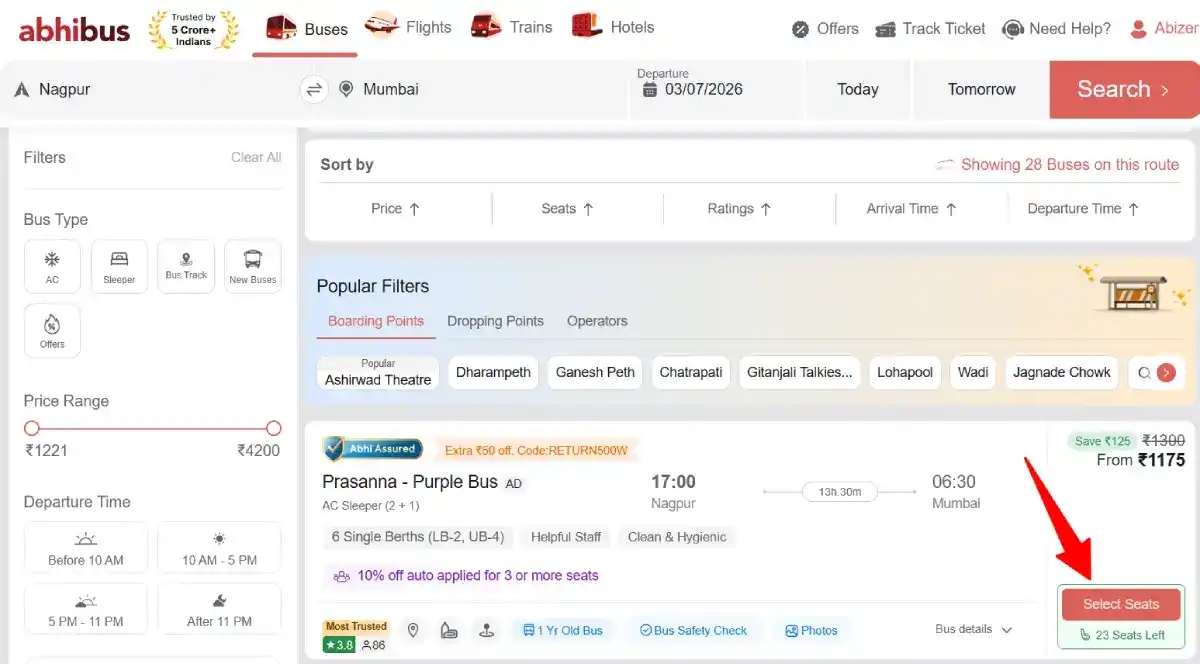Click the Mumbai destination field
Screen dimensions: 1200x664
[480, 89]
